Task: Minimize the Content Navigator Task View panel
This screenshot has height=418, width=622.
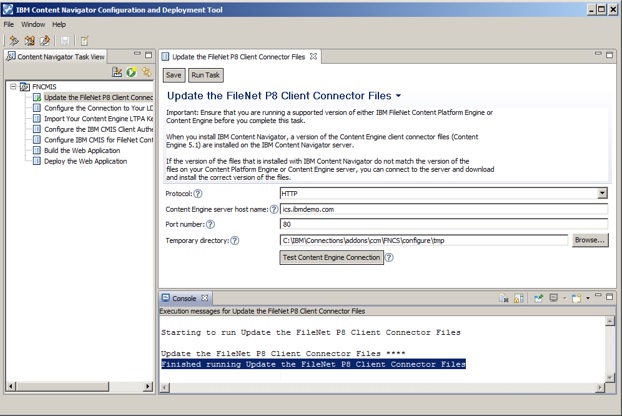Action: (137, 54)
